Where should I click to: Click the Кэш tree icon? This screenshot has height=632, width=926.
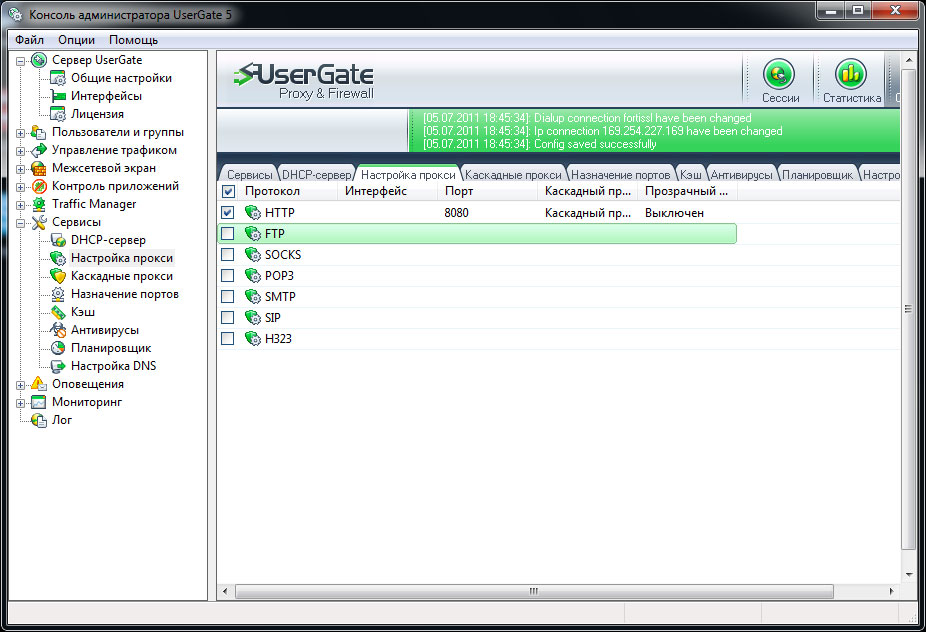coord(58,312)
